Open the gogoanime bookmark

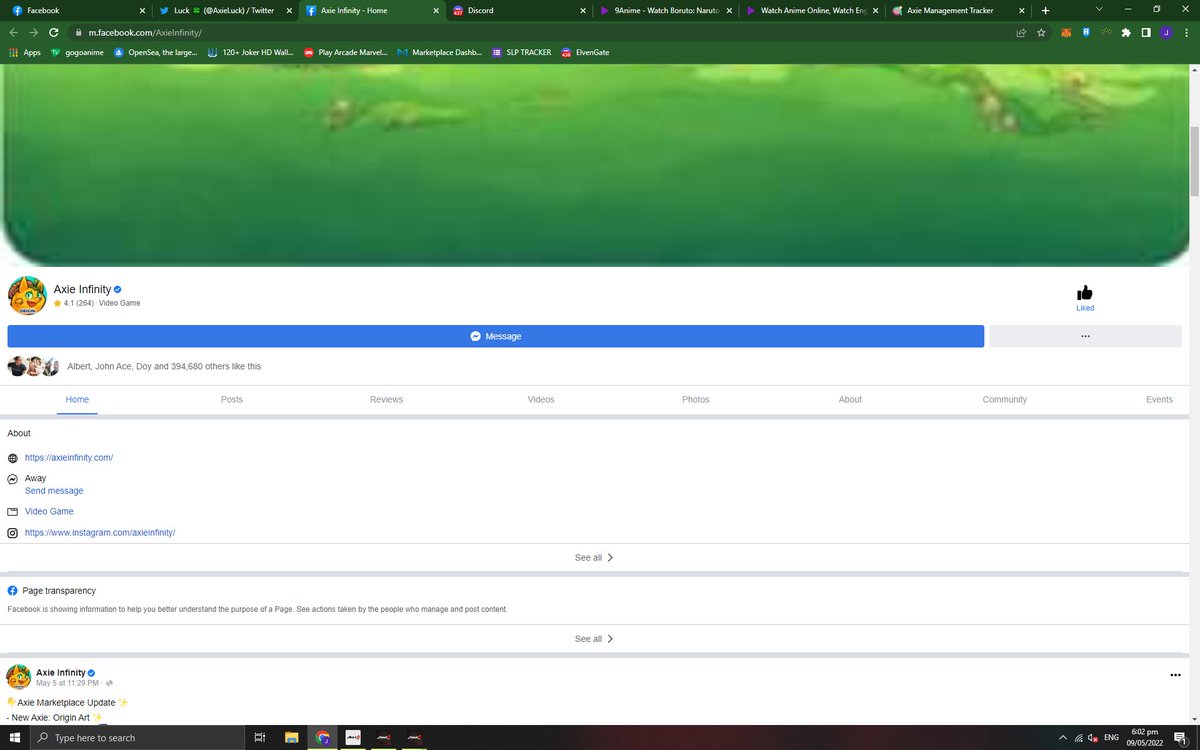77,52
